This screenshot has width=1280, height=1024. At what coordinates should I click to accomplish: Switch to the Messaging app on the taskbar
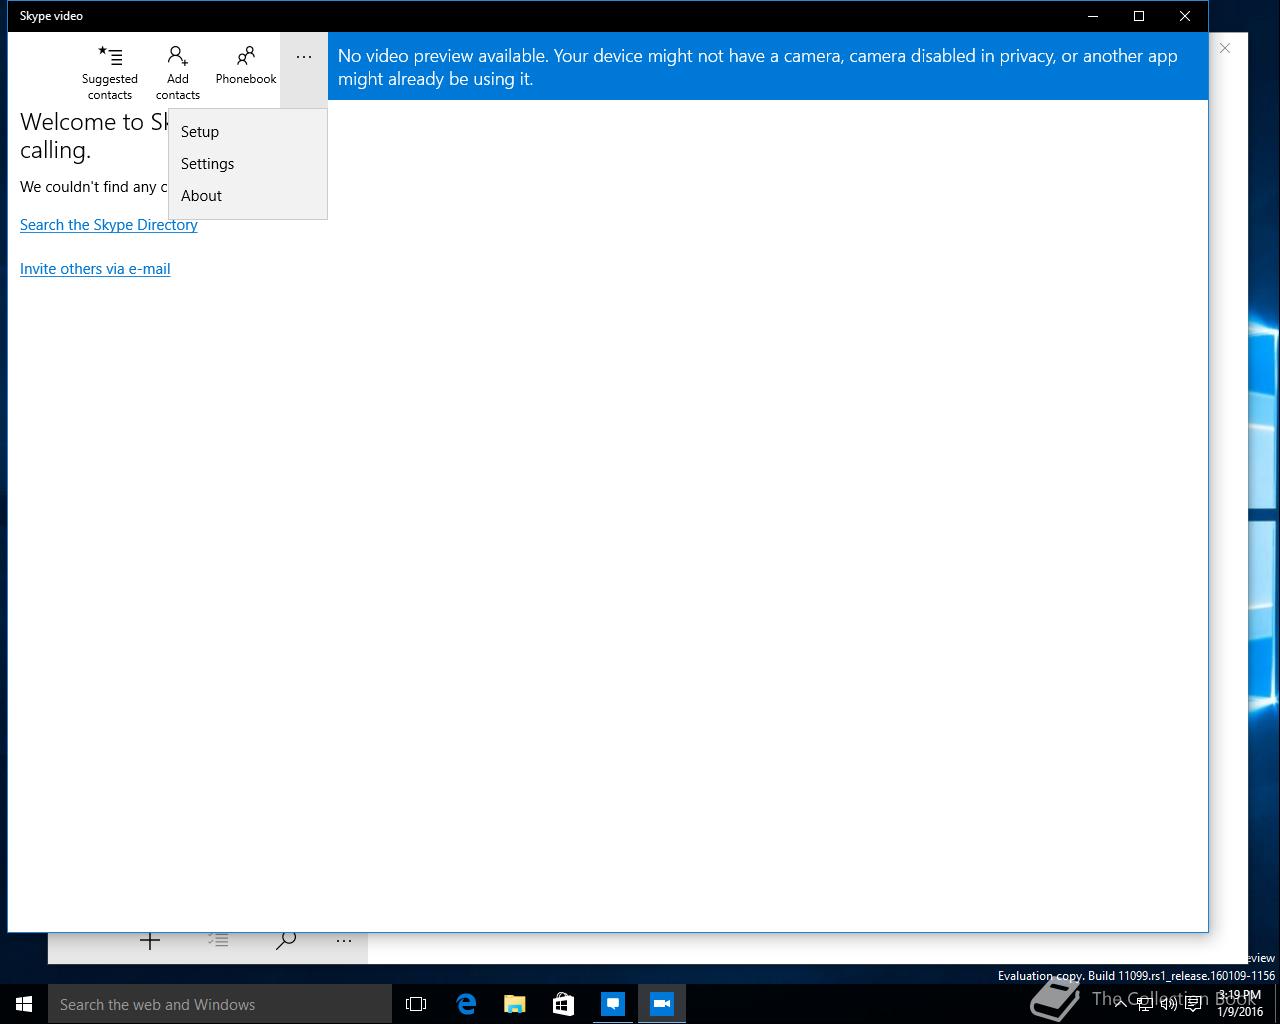point(613,1004)
